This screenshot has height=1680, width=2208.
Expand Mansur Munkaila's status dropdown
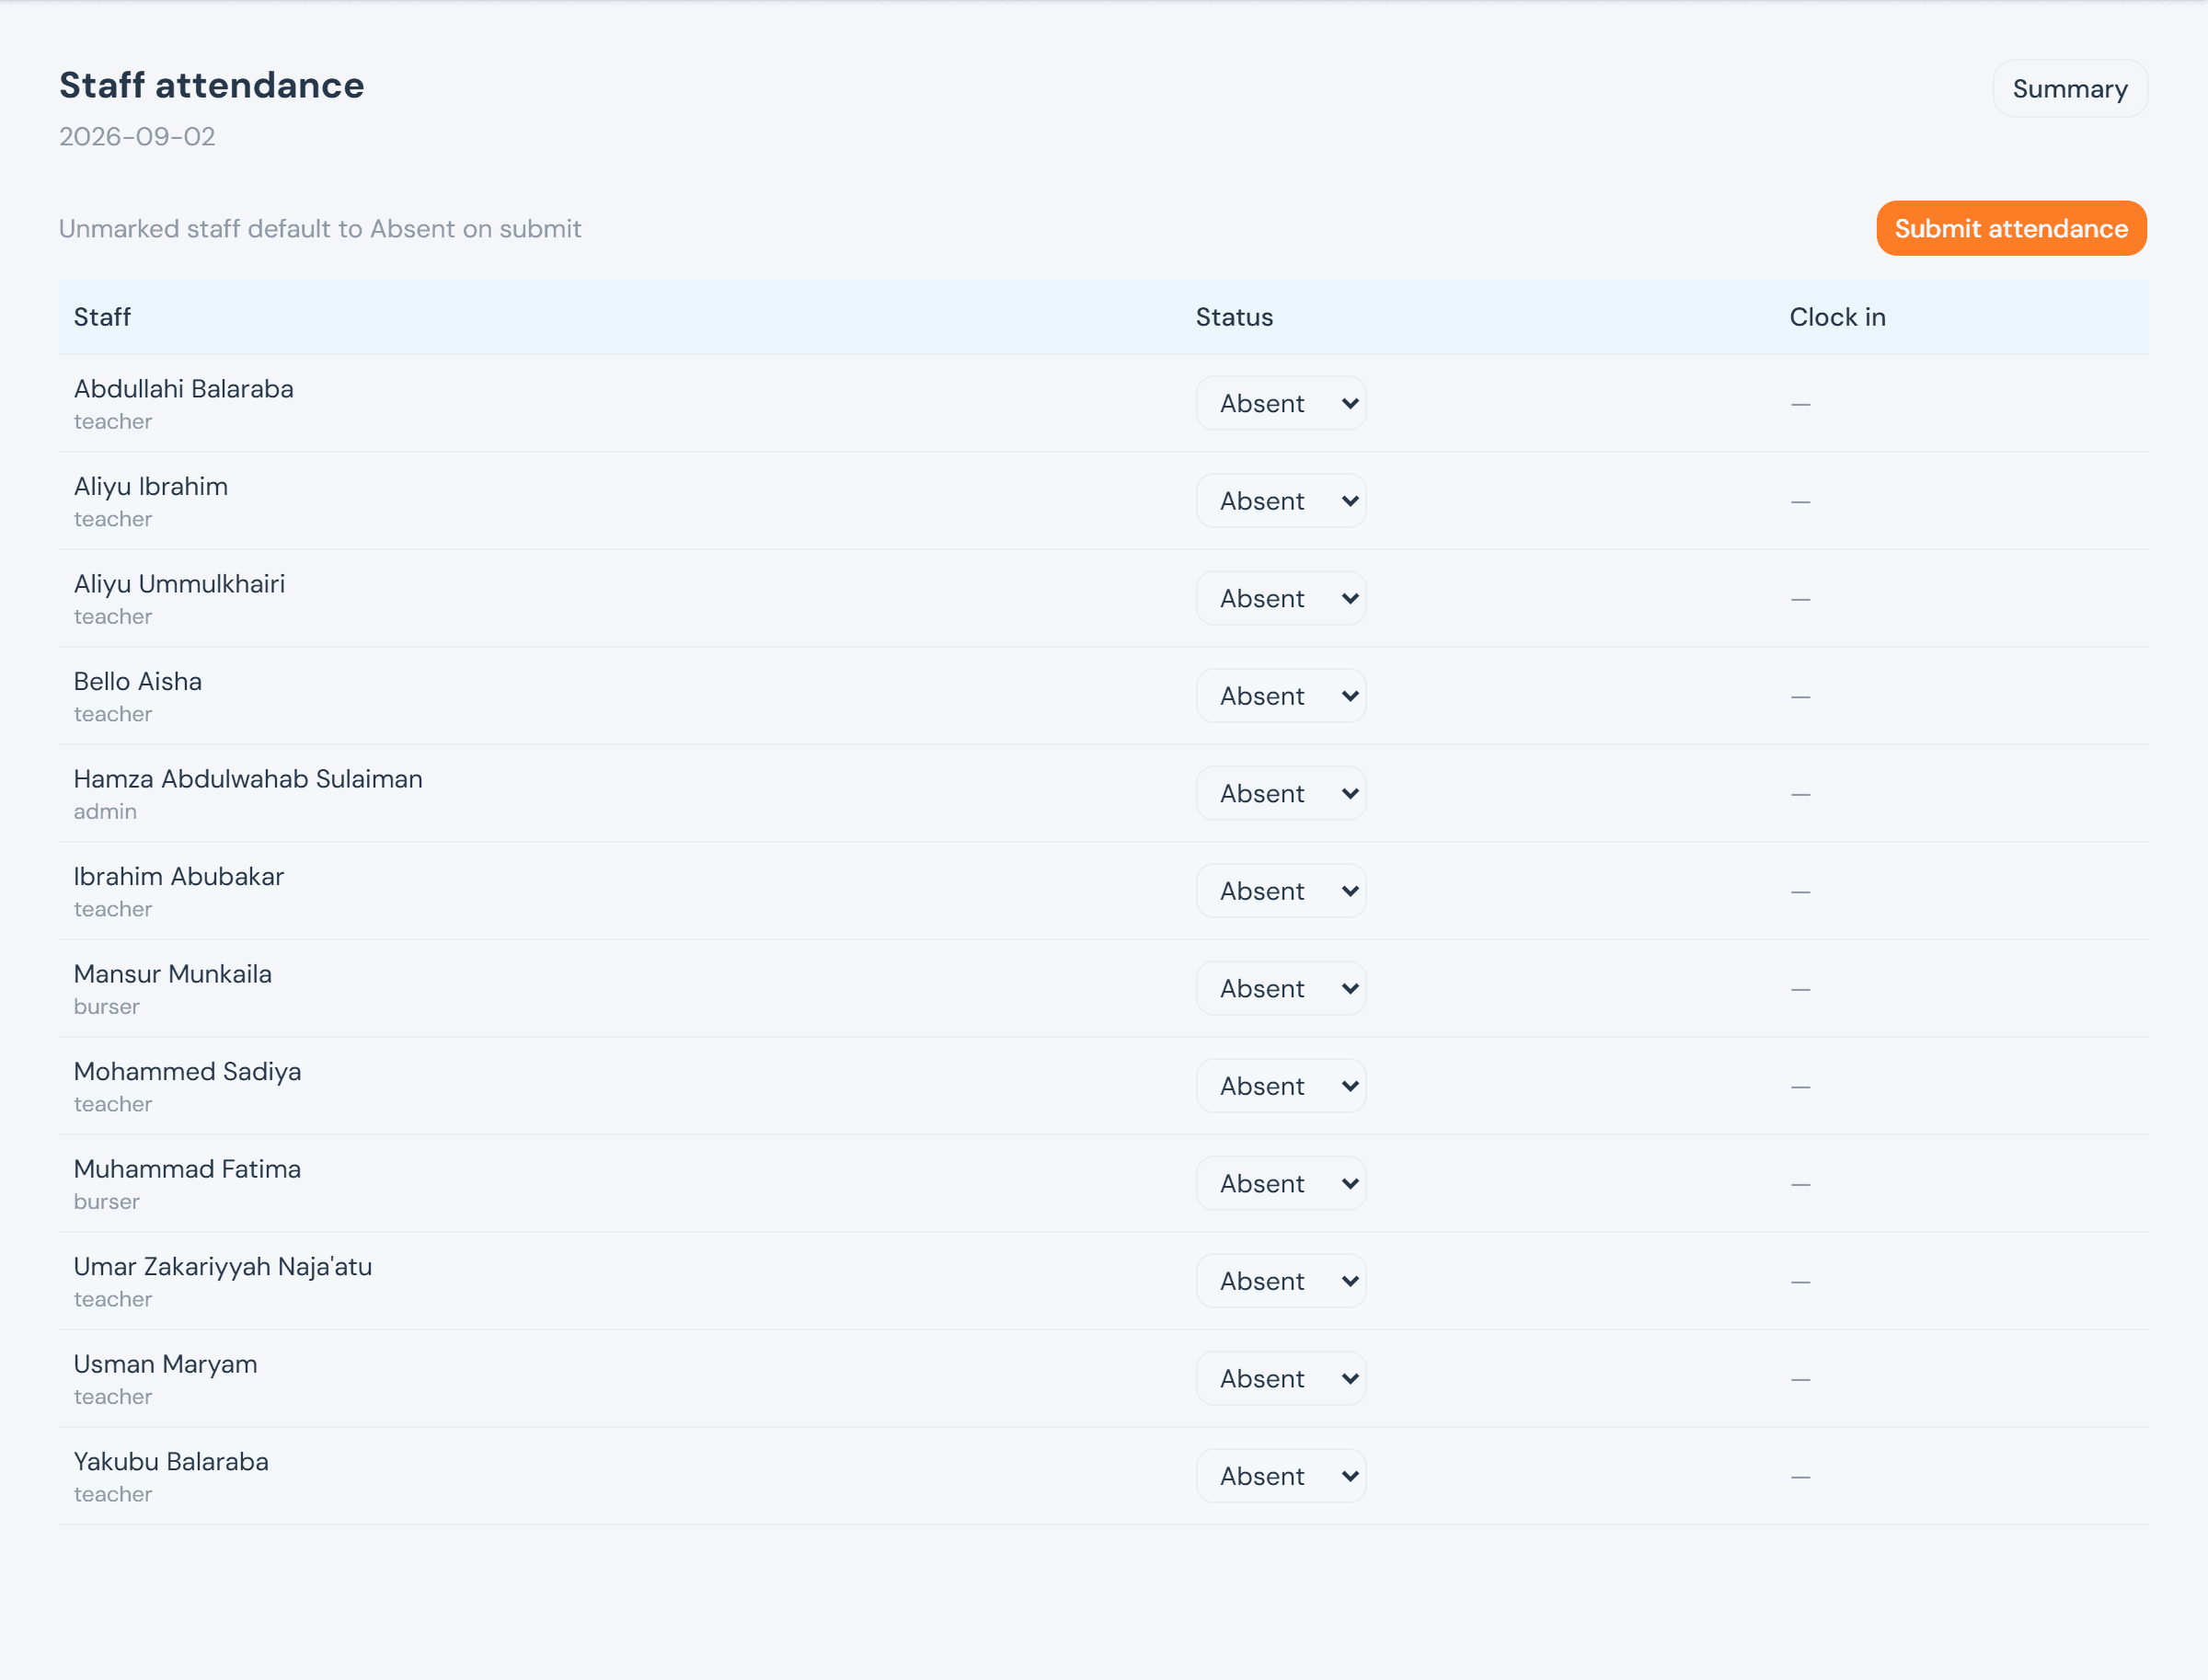click(x=1280, y=988)
